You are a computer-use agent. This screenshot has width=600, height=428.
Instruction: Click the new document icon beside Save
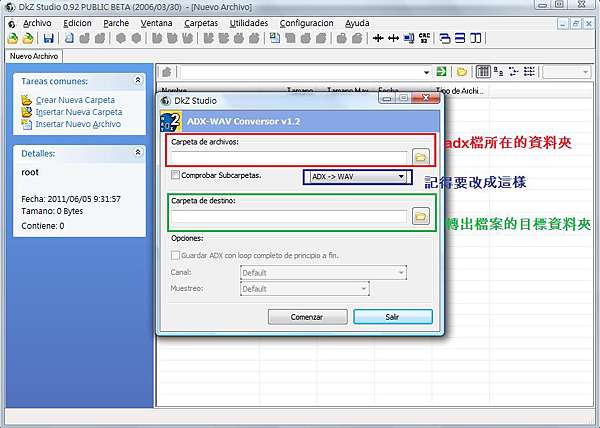69,38
